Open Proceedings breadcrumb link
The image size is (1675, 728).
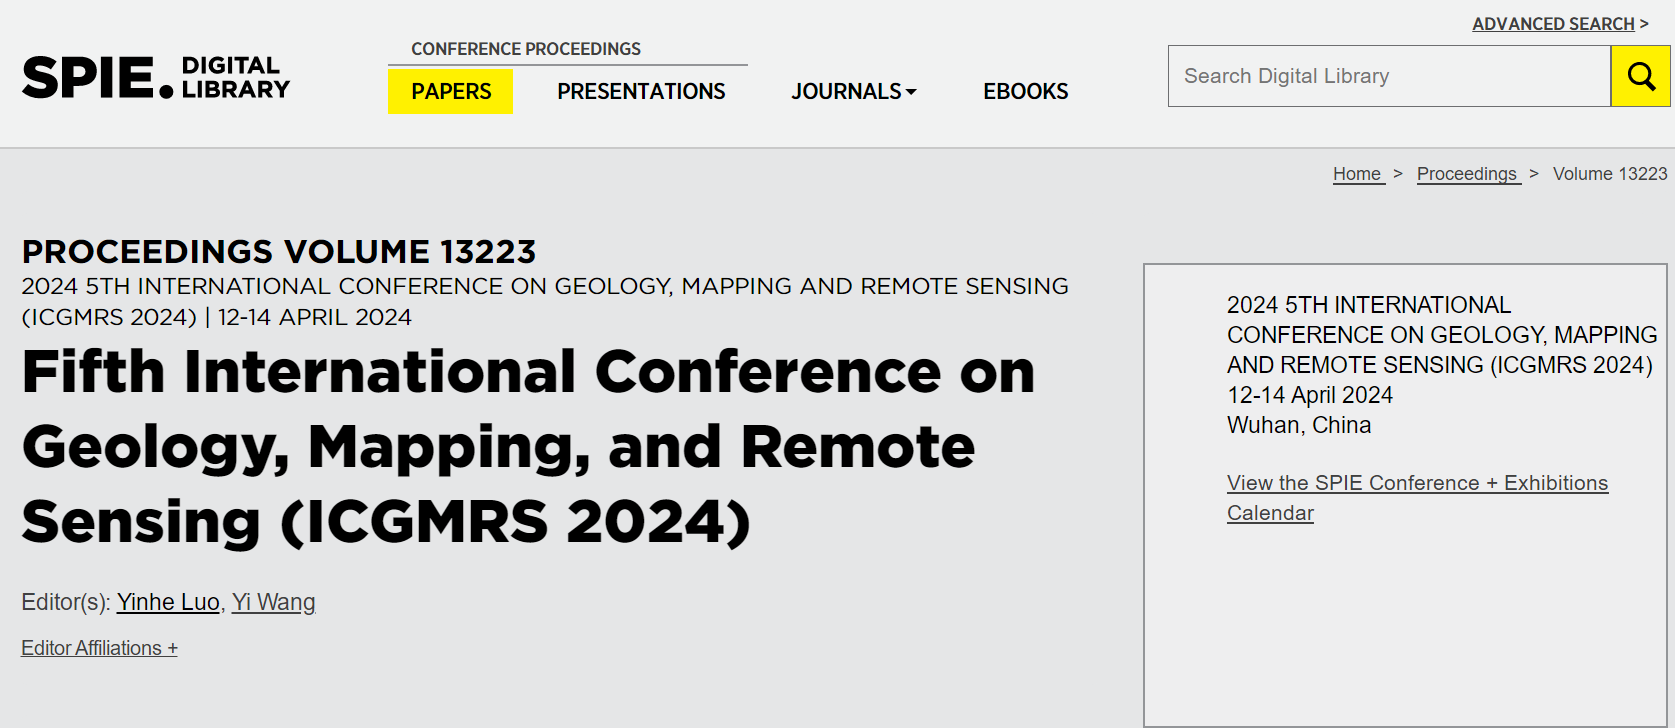click(x=1467, y=174)
